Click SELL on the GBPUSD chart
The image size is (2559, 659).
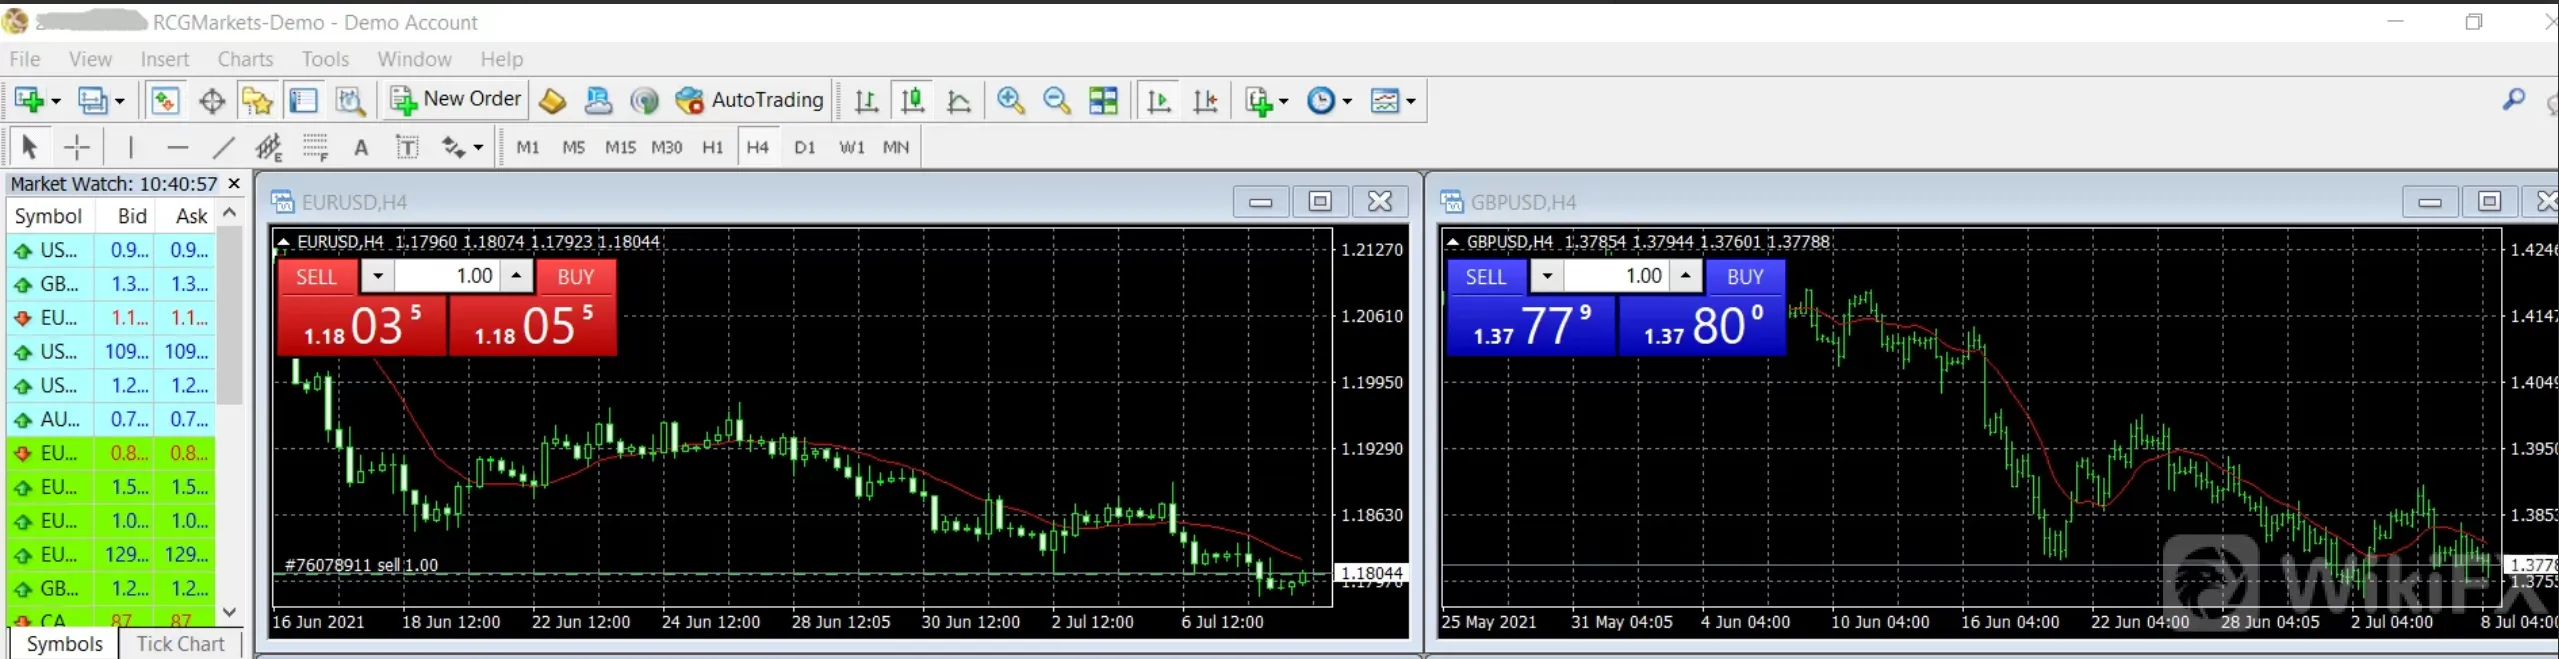1486,277
